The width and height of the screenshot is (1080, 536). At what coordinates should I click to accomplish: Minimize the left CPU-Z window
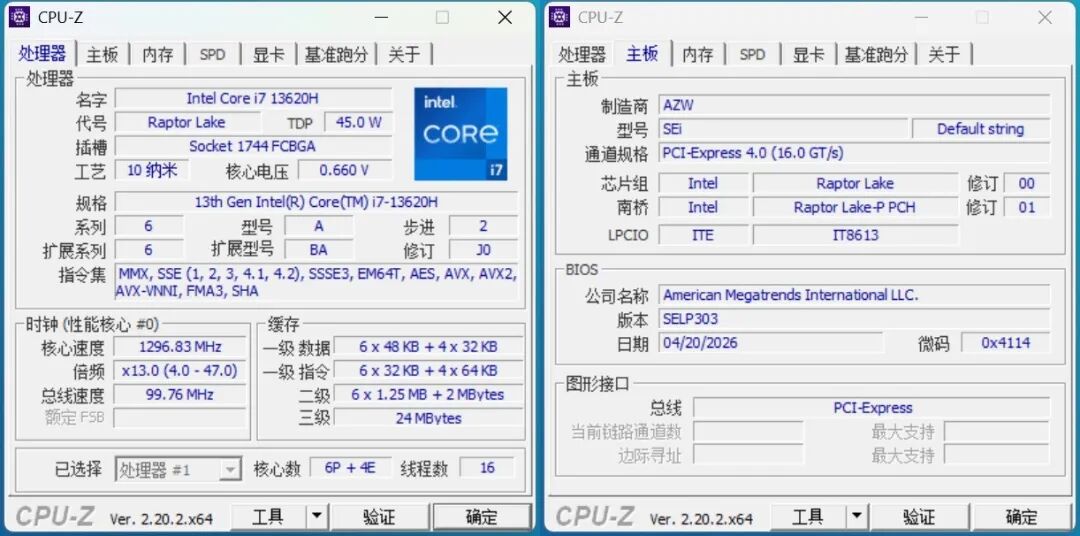pyautogui.click(x=380, y=17)
